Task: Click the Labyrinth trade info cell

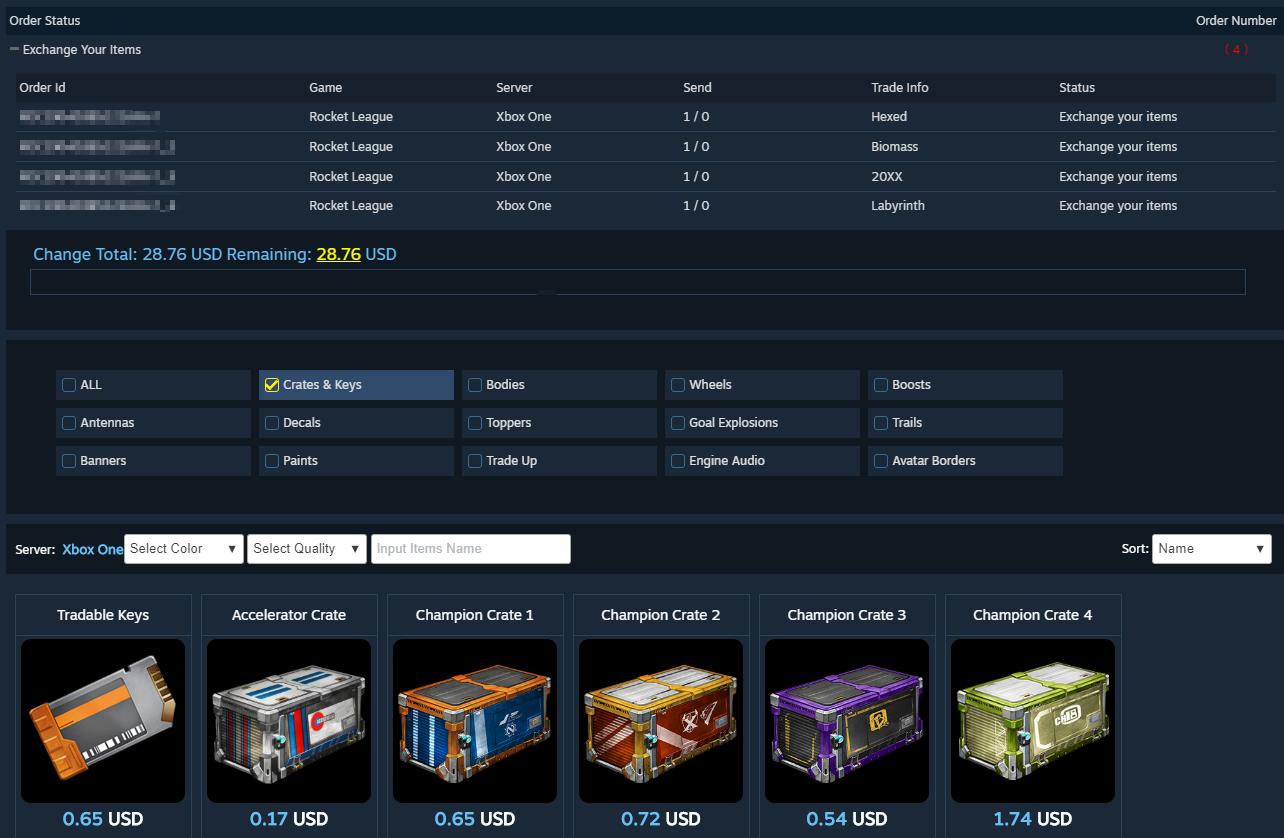Action: [898, 206]
